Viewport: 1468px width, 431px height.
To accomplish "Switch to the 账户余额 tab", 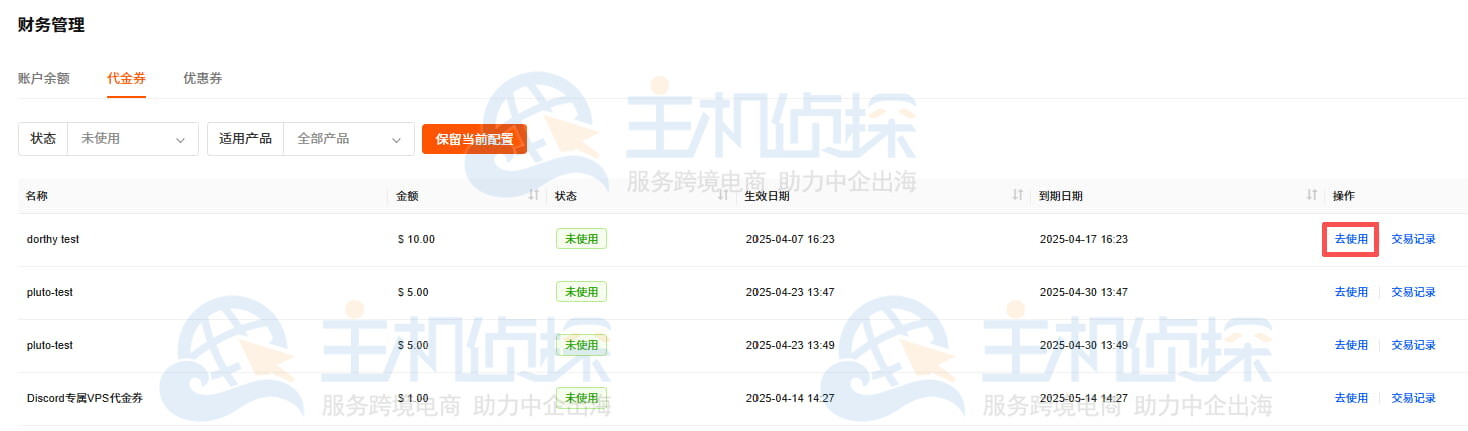I will [x=44, y=78].
